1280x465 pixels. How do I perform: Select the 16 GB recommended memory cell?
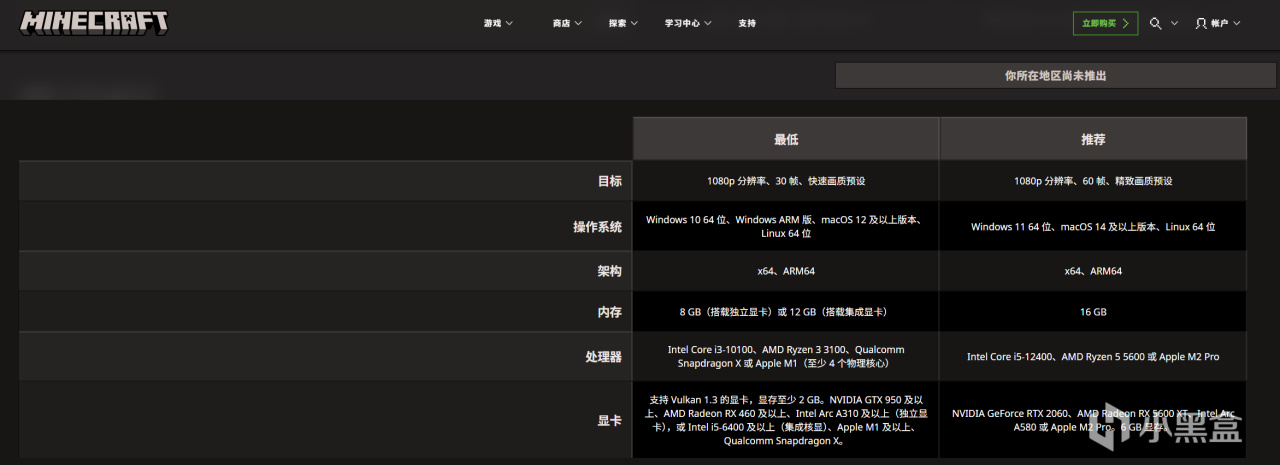1093,312
